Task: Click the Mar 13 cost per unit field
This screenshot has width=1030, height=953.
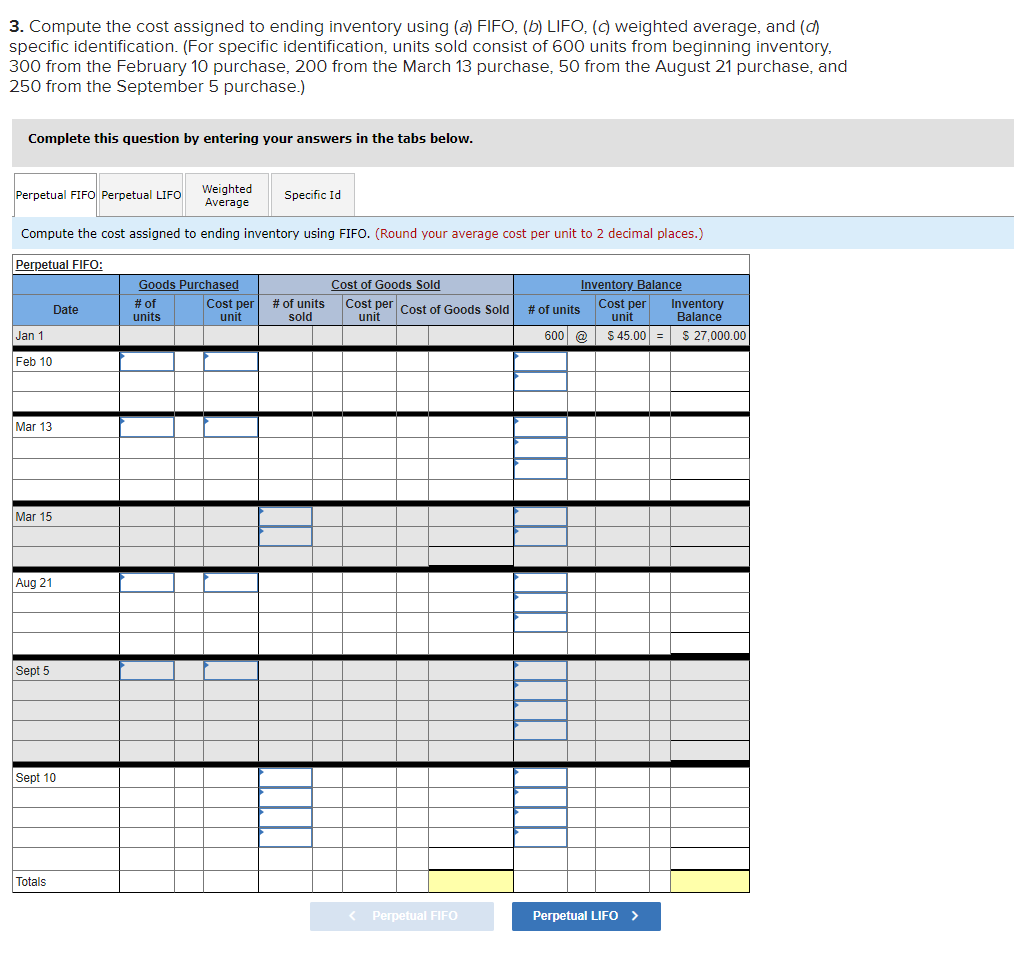Action: click(x=231, y=426)
